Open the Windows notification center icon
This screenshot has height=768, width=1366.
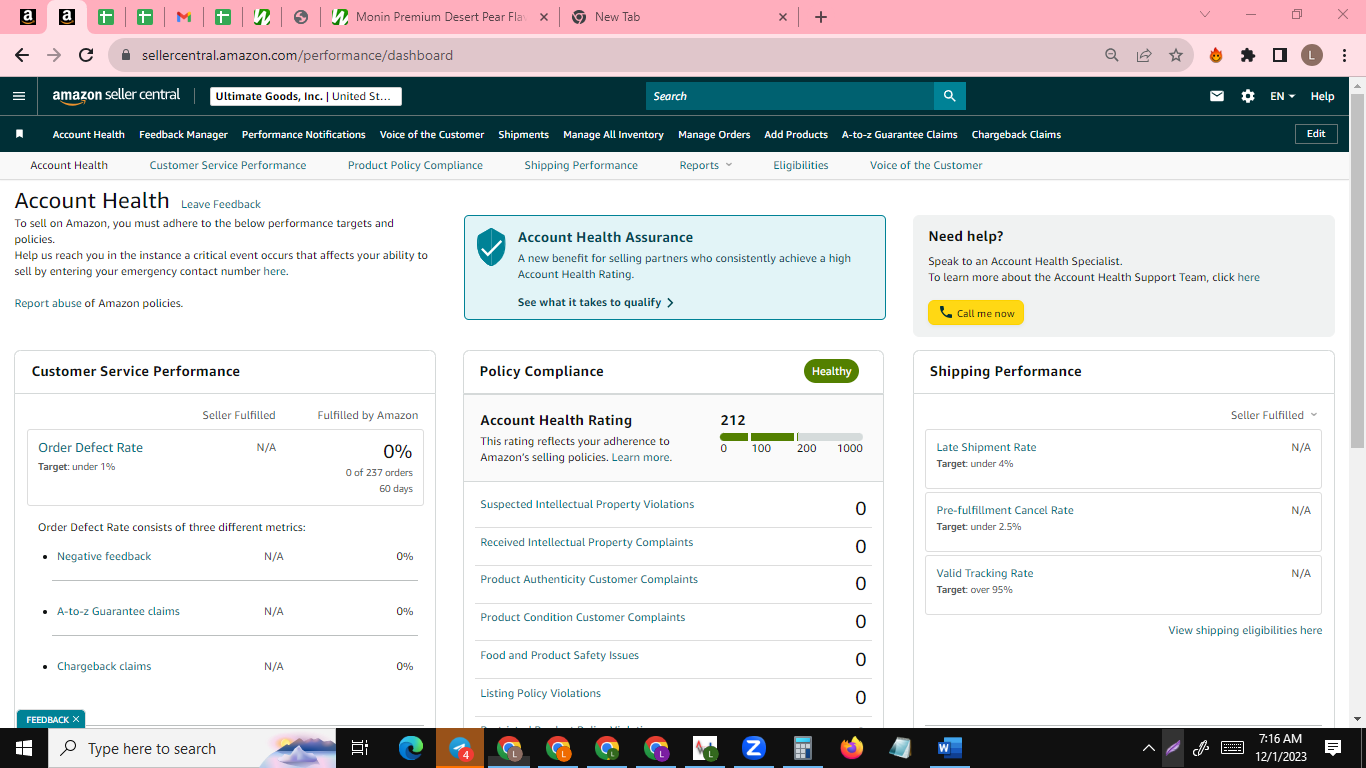(1333, 748)
